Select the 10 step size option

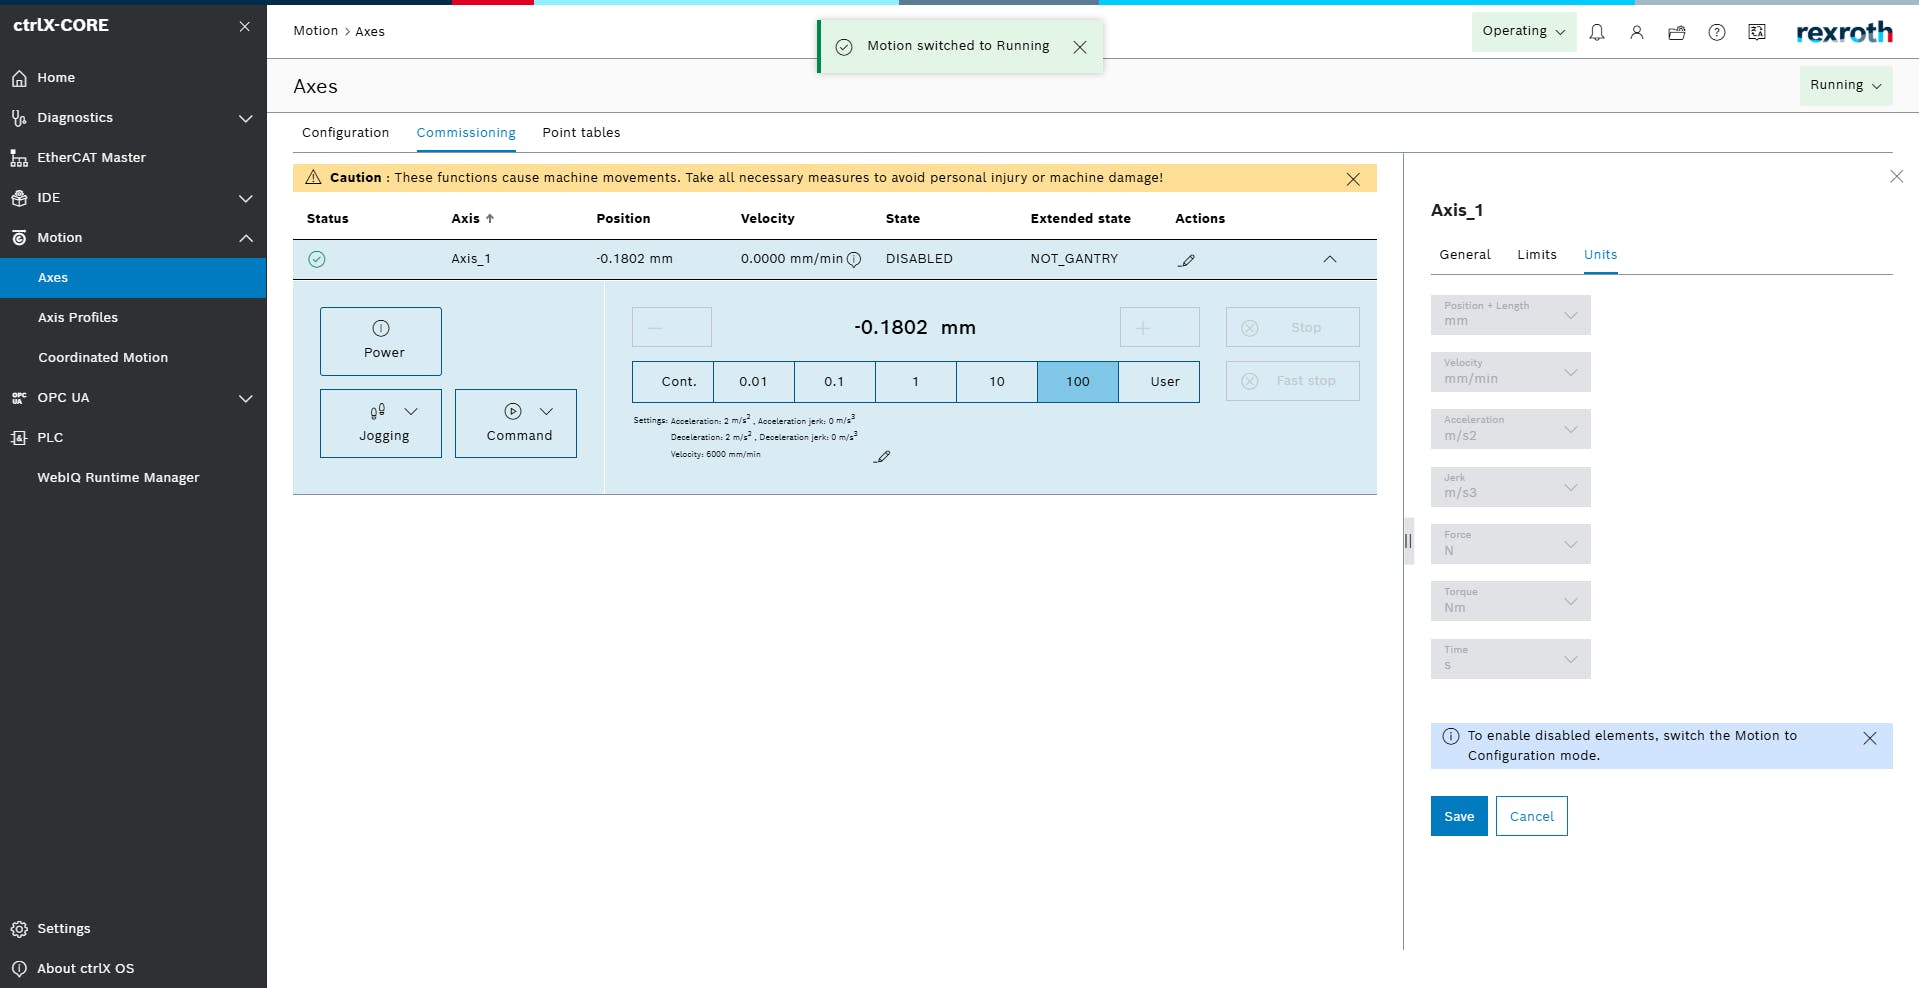(x=996, y=382)
